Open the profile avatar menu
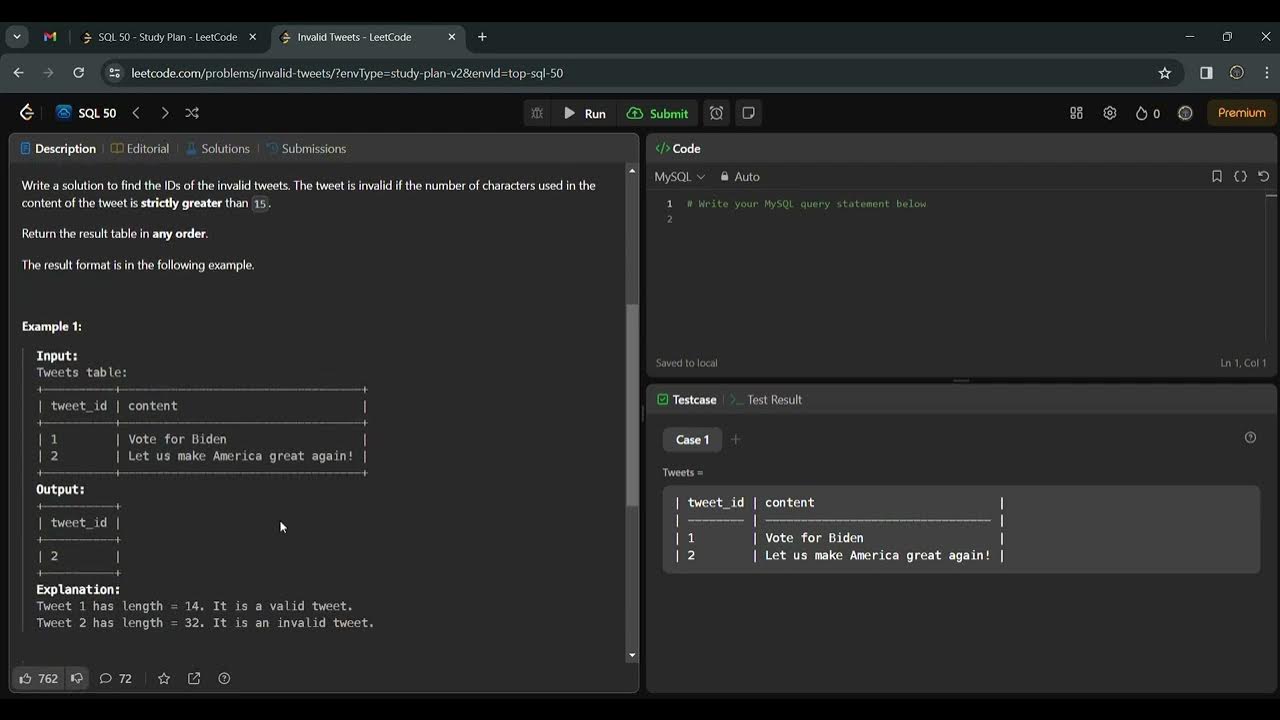This screenshot has height=720, width=1280. click(1185, 113)
